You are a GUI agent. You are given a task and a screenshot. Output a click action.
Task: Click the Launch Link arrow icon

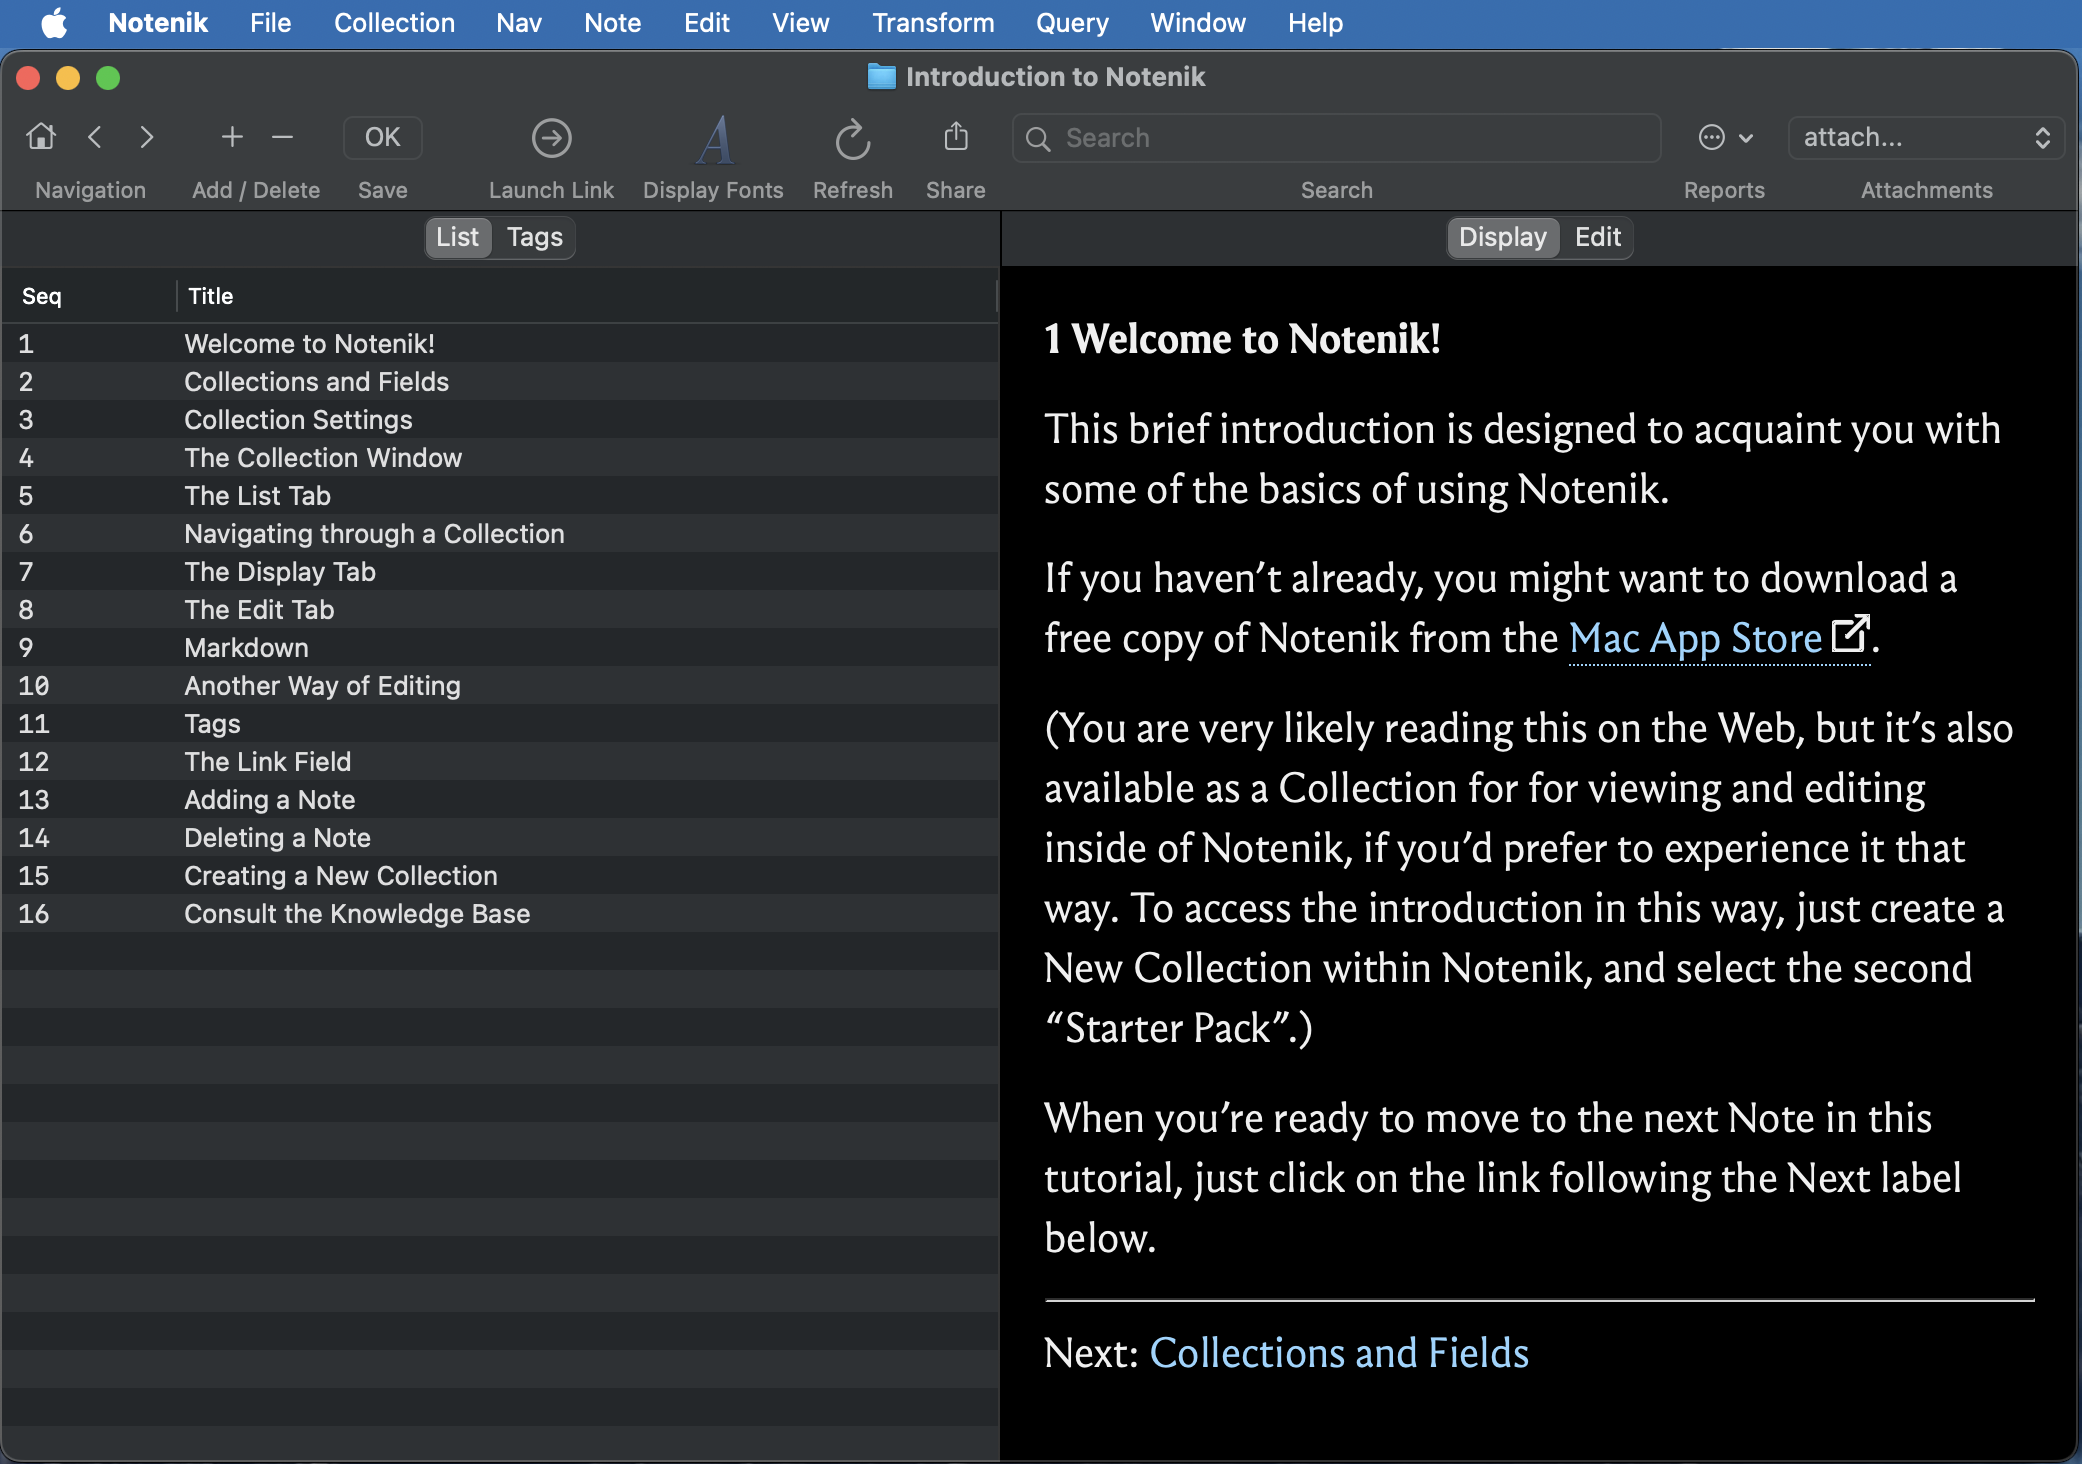551,139
